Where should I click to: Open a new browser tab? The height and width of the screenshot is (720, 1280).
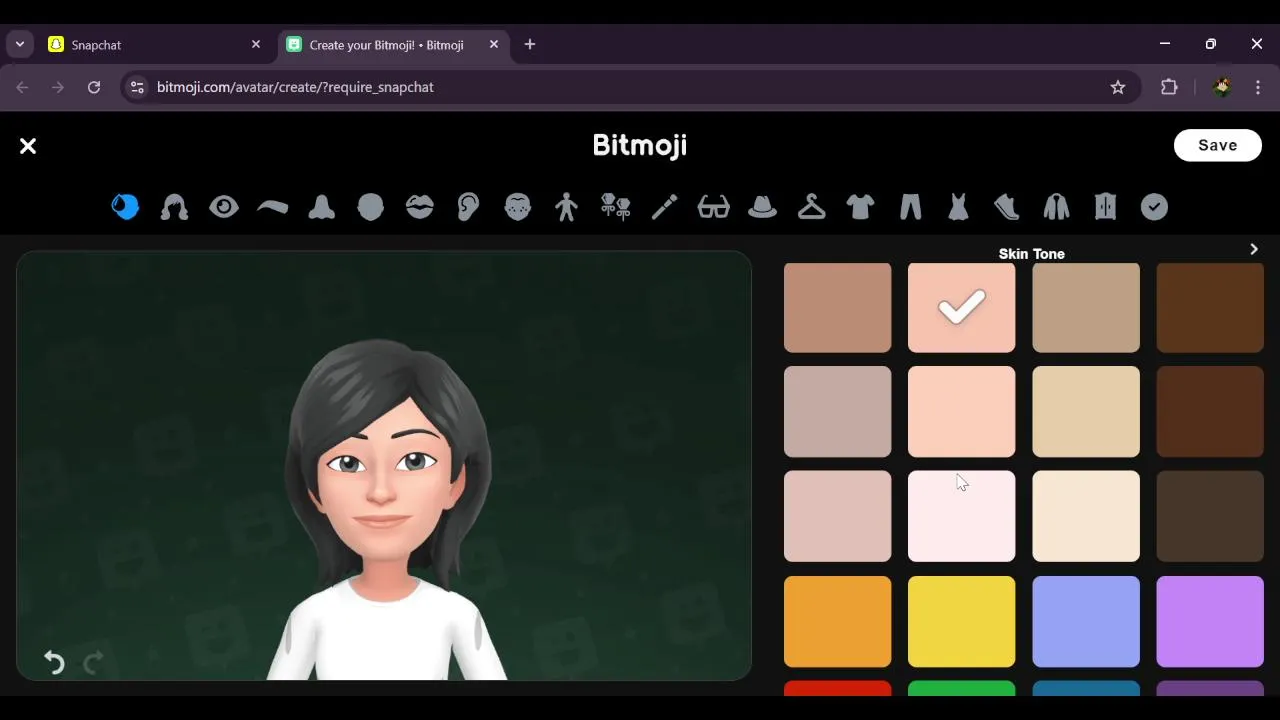[530, 45]
